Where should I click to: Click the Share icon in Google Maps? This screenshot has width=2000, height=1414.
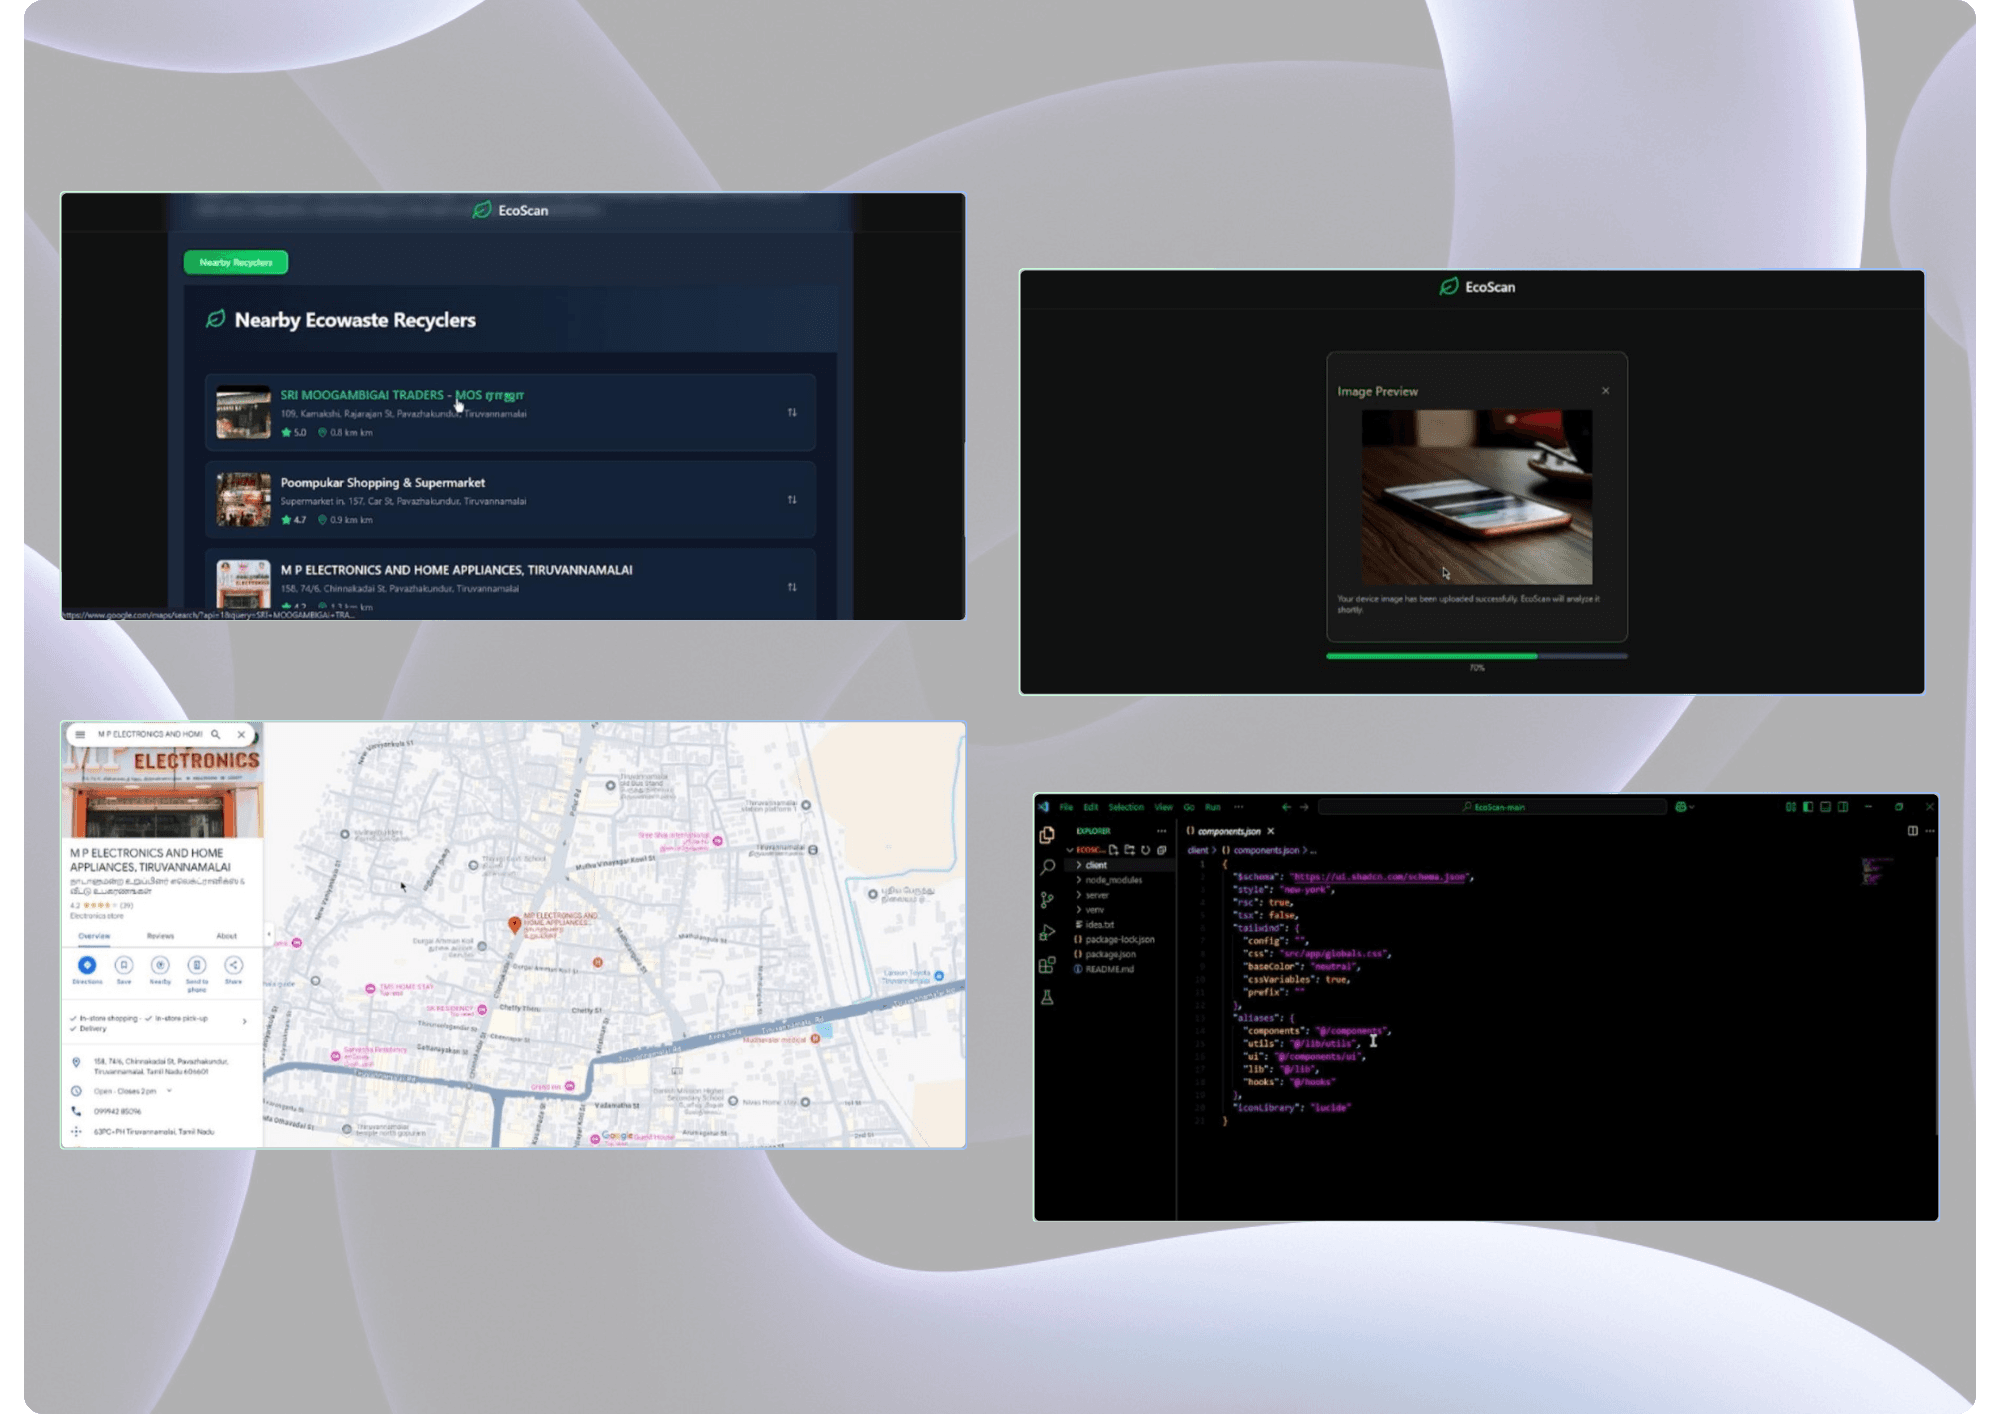233,965
